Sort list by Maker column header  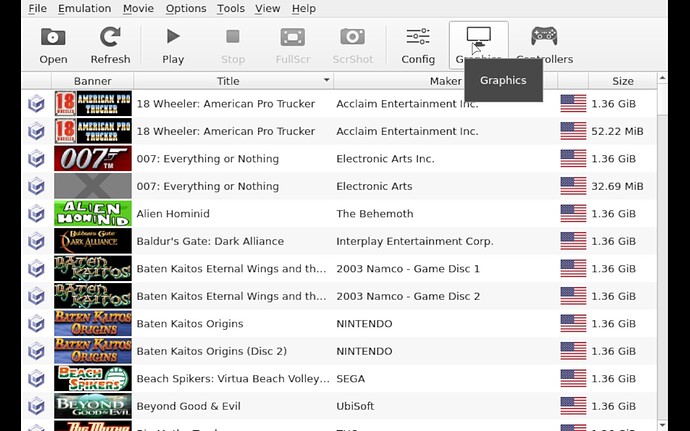click(445, 81)
